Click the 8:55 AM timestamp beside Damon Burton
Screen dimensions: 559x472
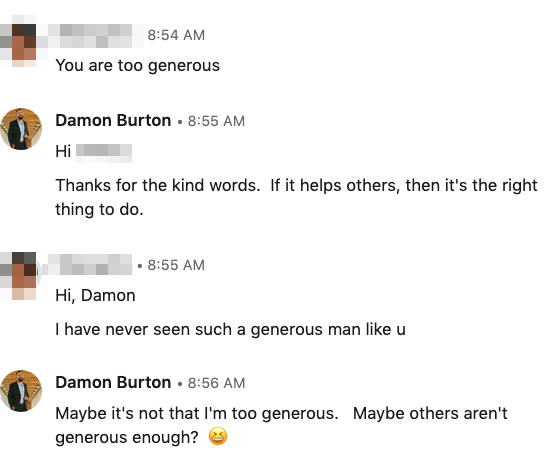click(216, 121)
